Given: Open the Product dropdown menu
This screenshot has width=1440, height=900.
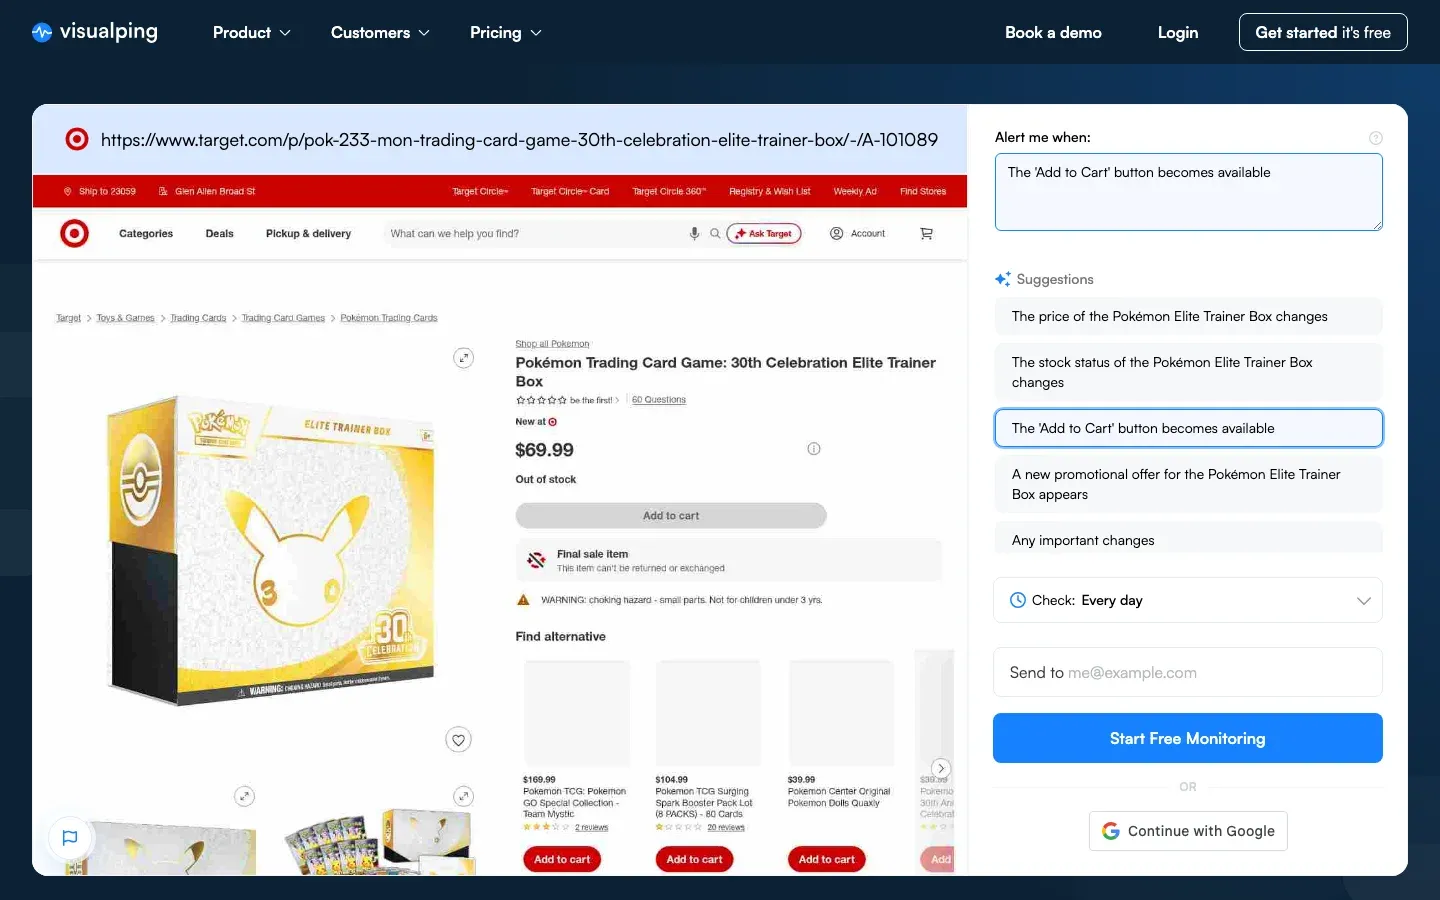Looking at the screenshot, I should click(251, 32).
